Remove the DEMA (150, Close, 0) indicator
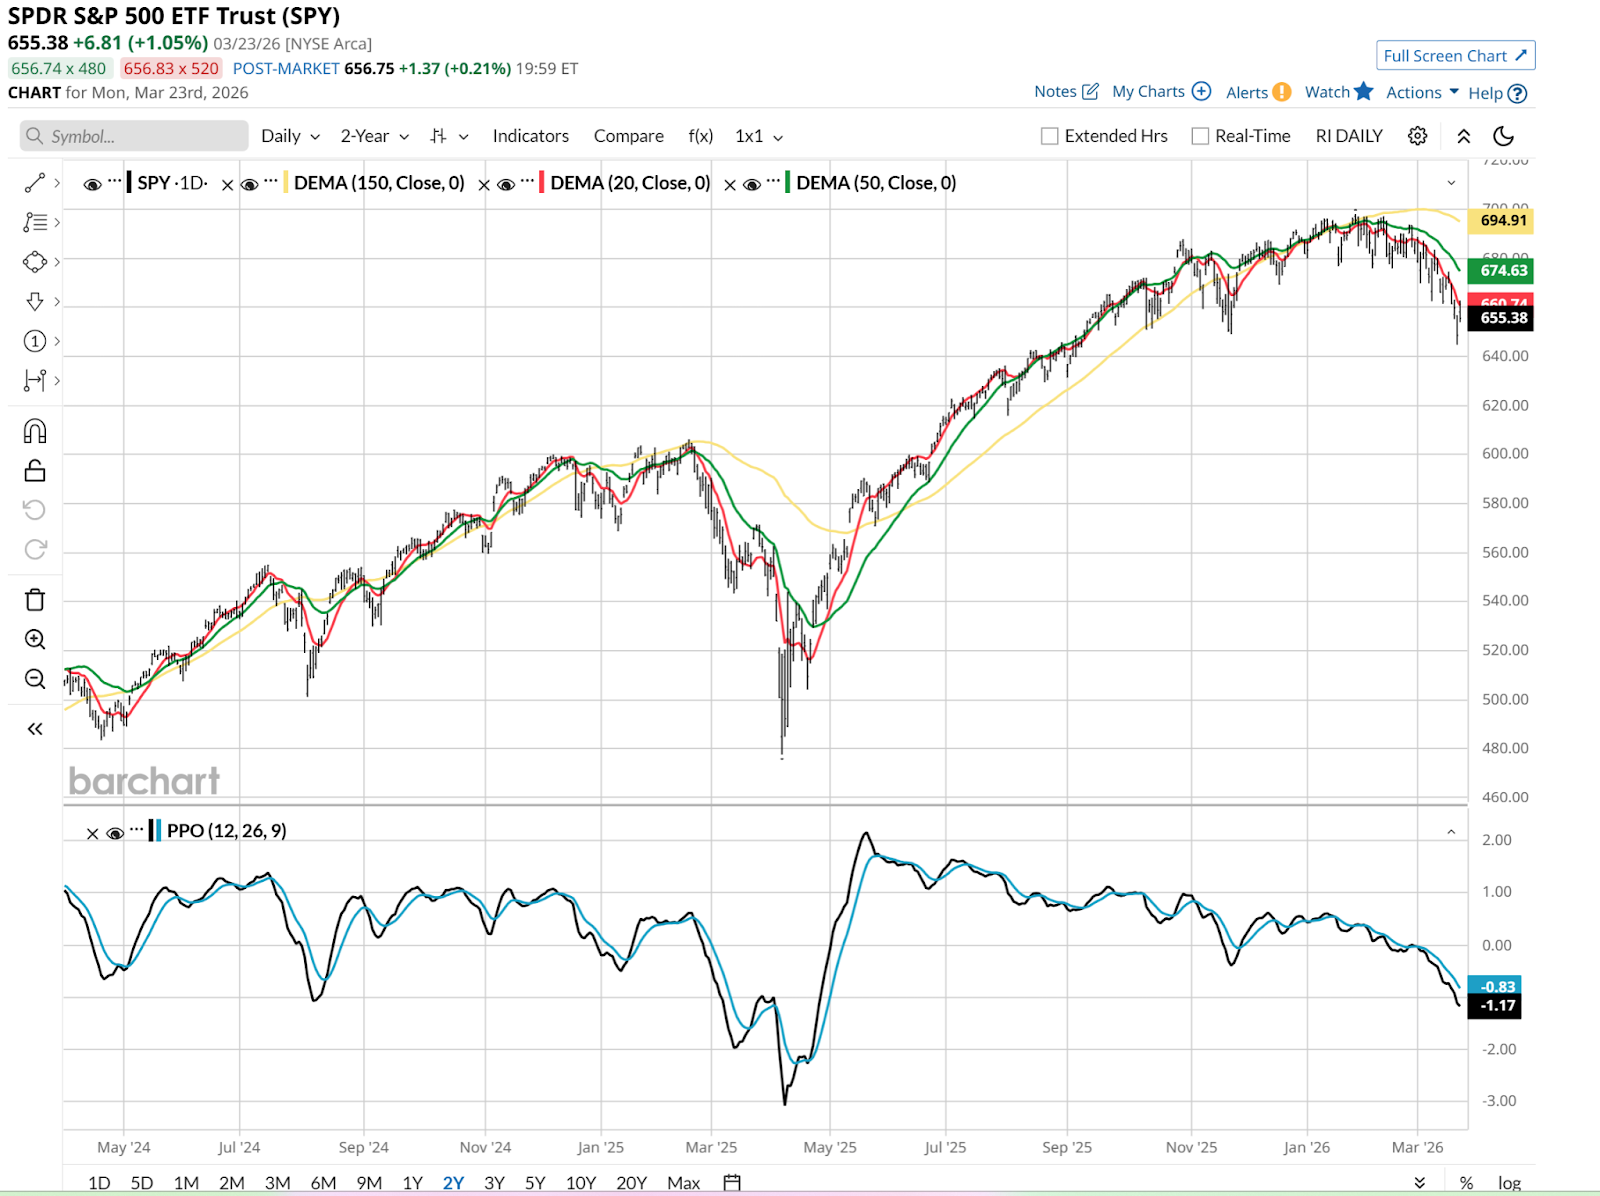Image resolution: width=1600 pixels, height=1196 pixels. [227, 185]
